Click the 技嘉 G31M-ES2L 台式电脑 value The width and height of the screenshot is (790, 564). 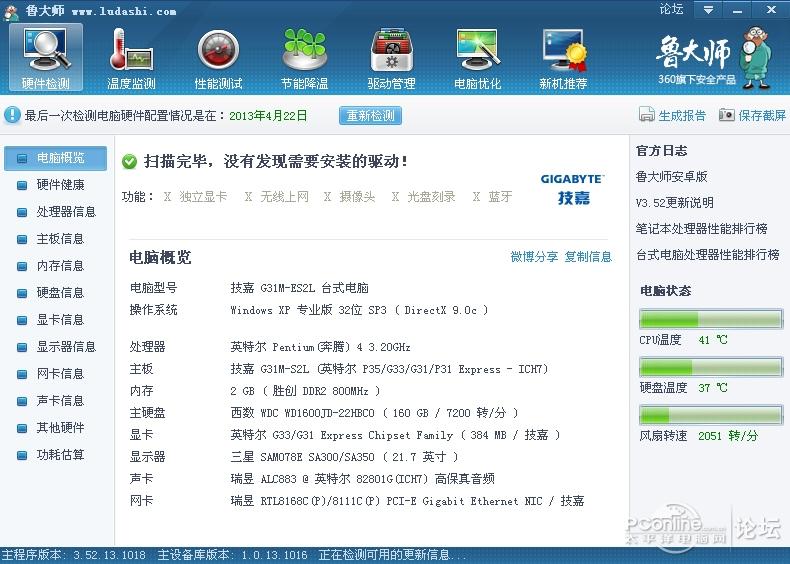click(299, 288)
